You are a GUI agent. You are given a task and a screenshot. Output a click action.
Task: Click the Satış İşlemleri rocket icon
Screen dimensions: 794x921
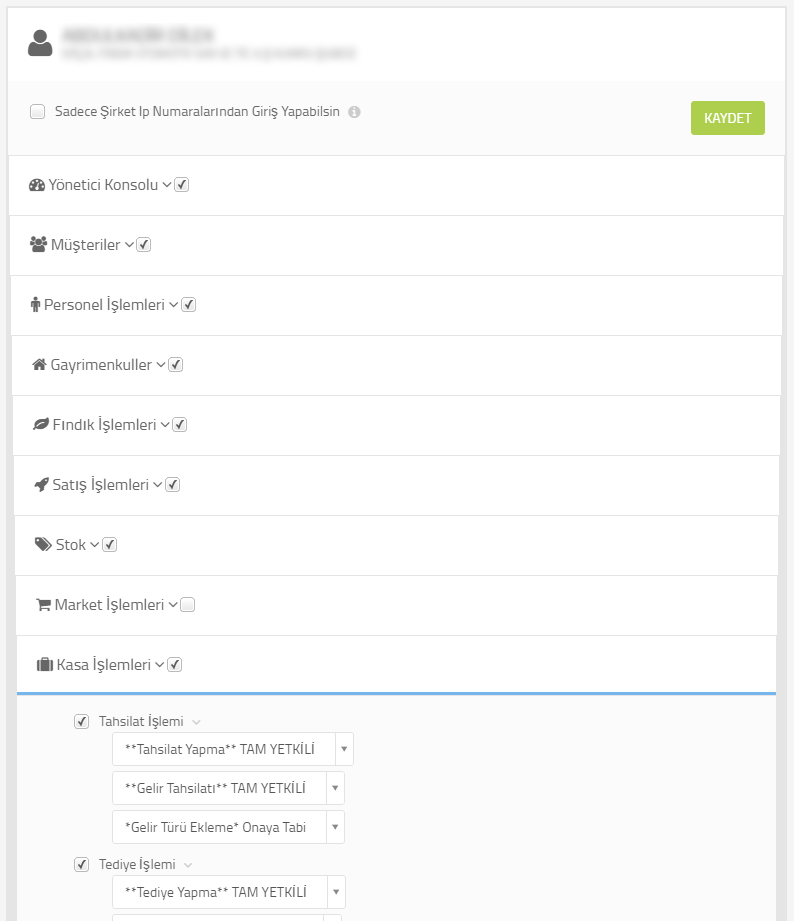42,485
